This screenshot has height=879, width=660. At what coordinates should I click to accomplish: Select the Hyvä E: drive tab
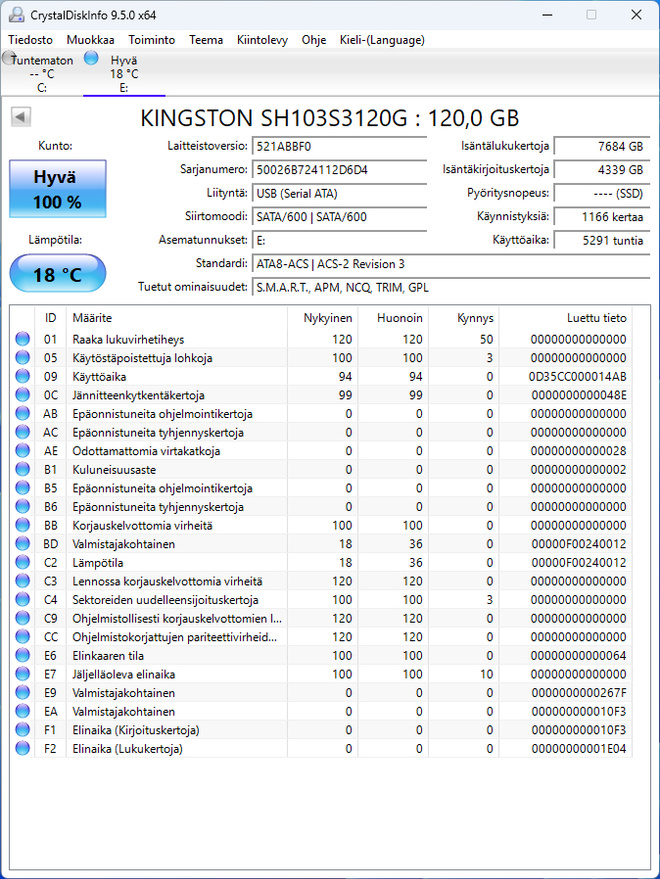[123, 73]
